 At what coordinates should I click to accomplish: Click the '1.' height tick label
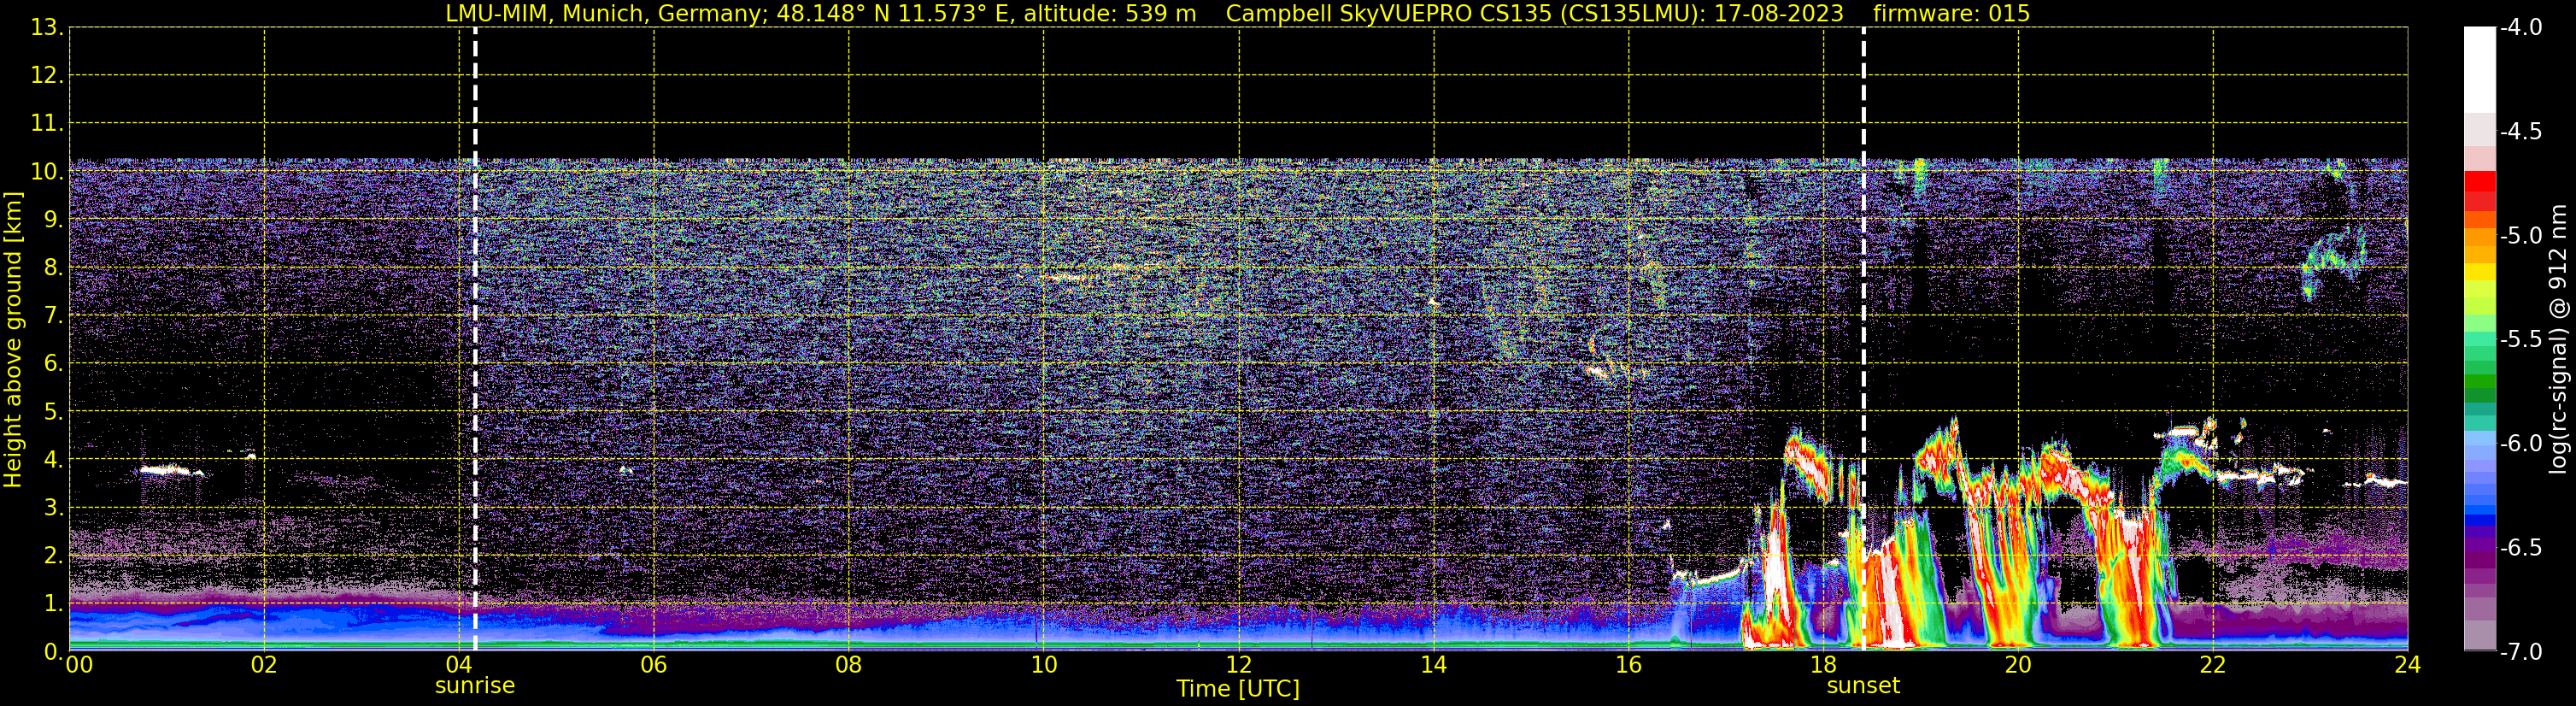coord(53,603)
